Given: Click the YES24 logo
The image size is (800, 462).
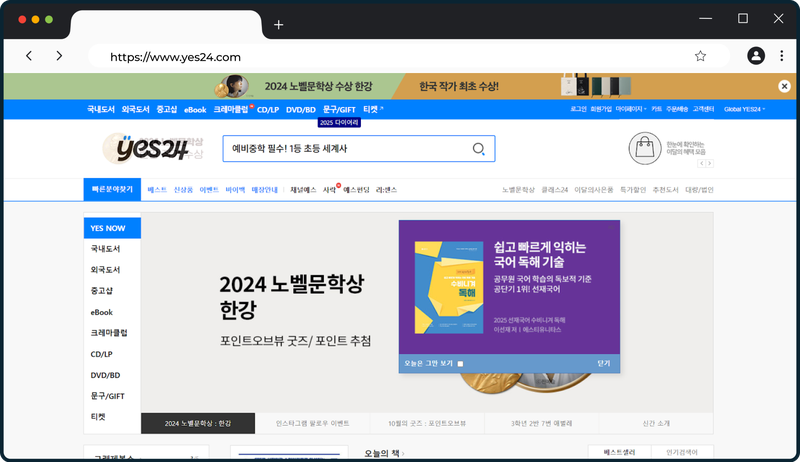Looking at the screenshot, I should [152, 149].
